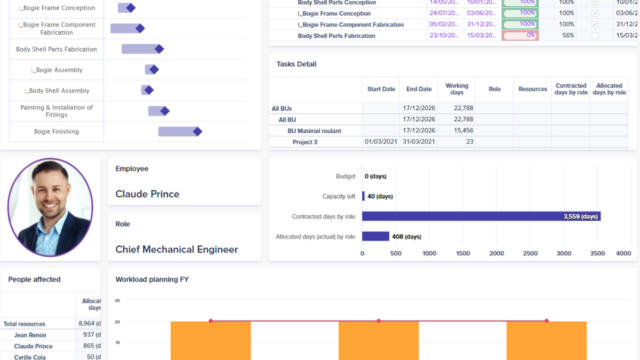Screen dimensions: 640x360
Task: Click the Tasks Detail panel title
Action: (x=296, y=64)
